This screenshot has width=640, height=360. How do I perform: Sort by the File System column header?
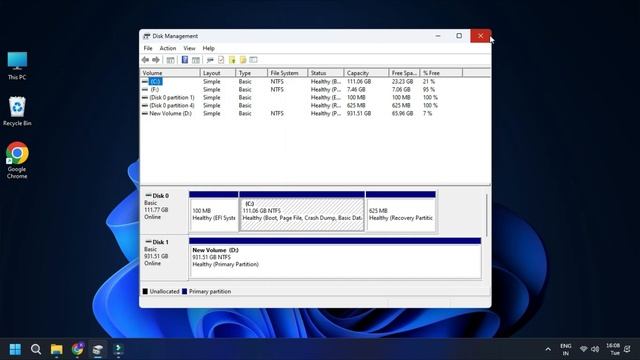coord(287,73)
